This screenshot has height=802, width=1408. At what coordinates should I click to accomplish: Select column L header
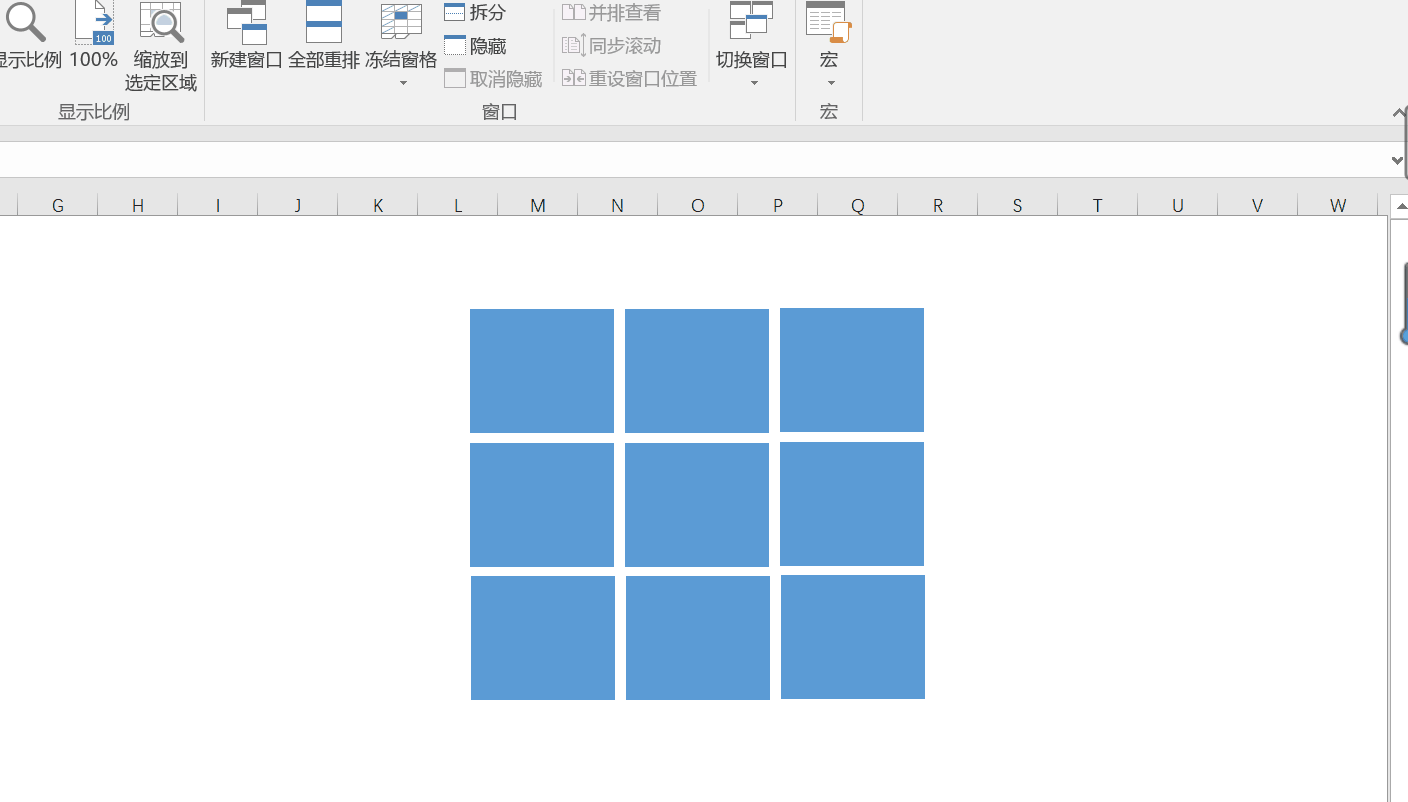pyautogui.click(x=458, y=205)
